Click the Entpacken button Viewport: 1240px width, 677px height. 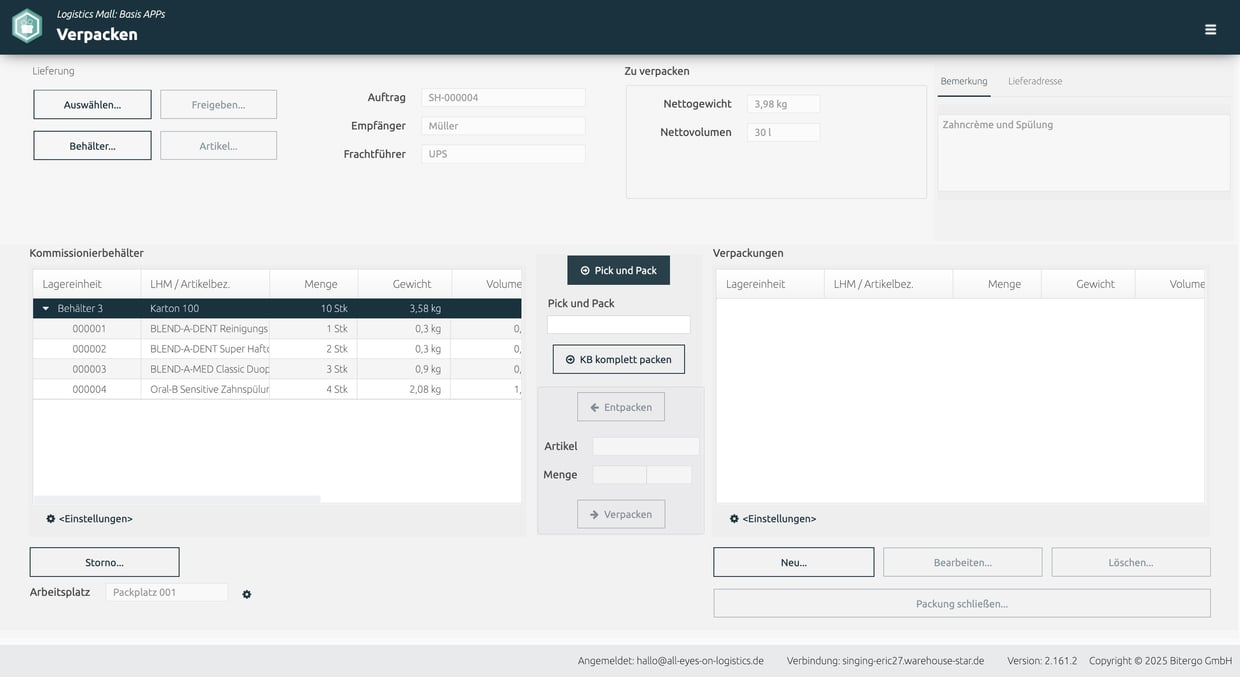[620, 407]
